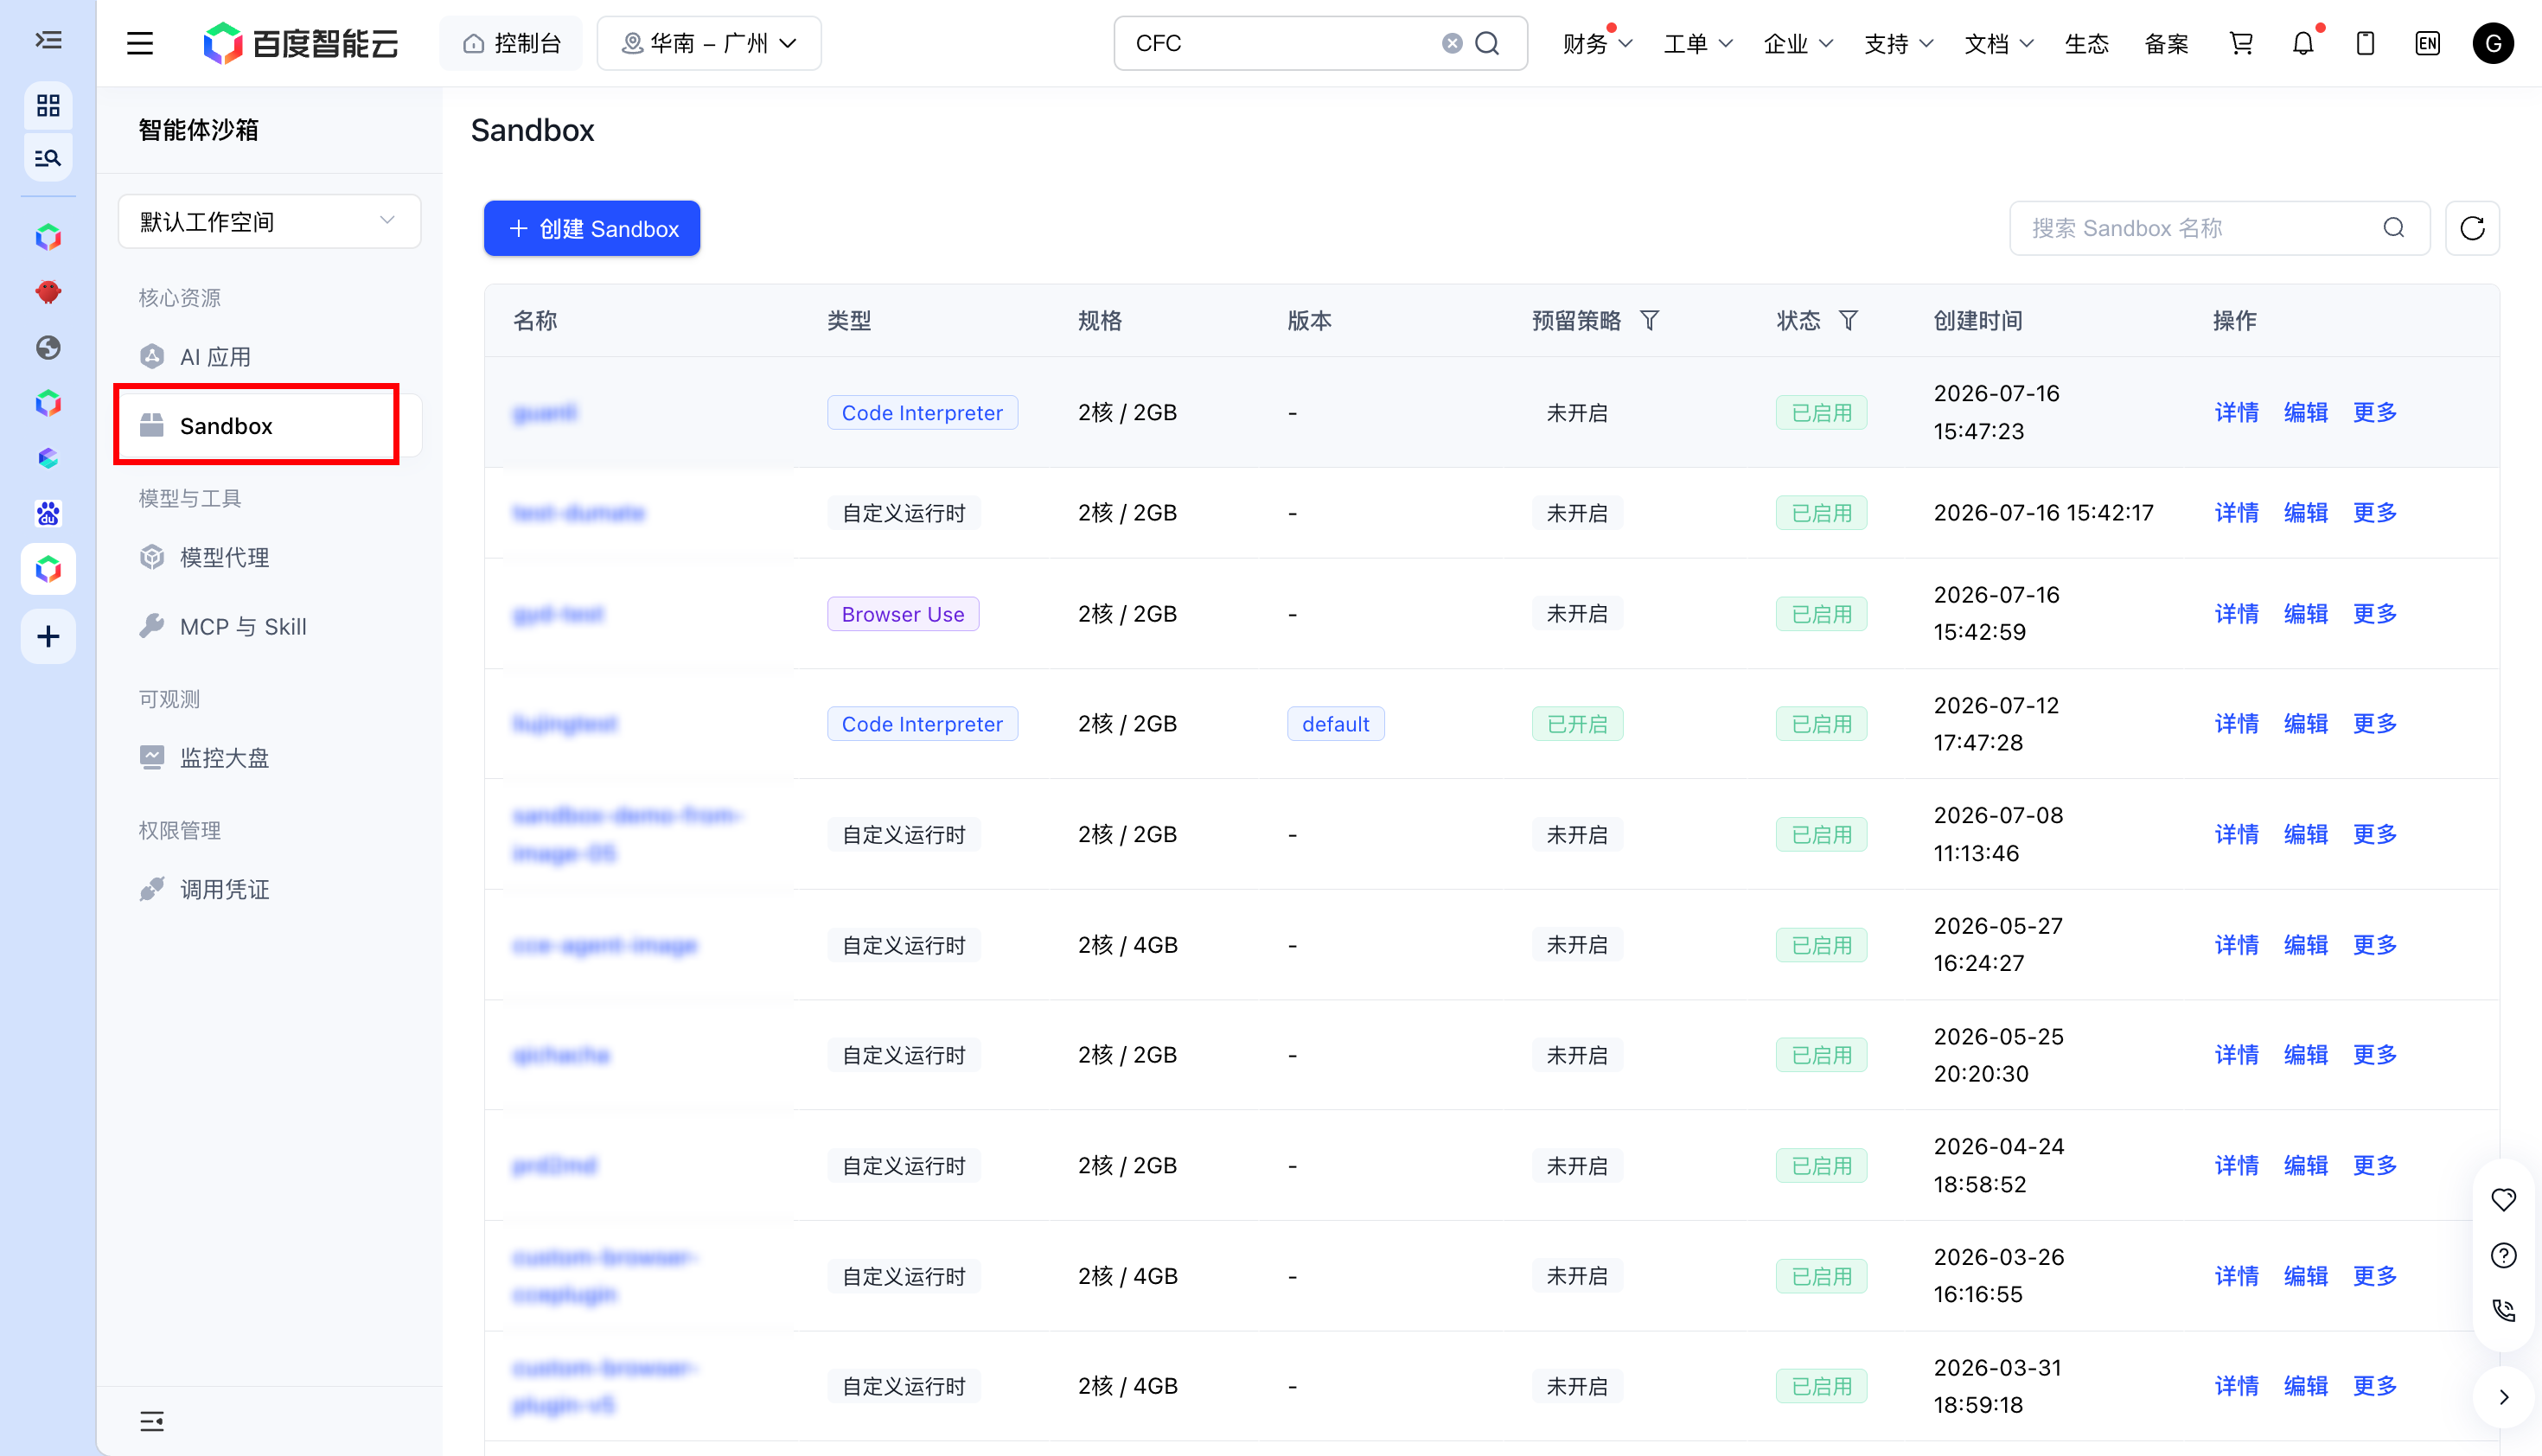
Task: Click 编辑 for the 2026-07-16 15:42:17 row
Action: tap(2305, 512)
